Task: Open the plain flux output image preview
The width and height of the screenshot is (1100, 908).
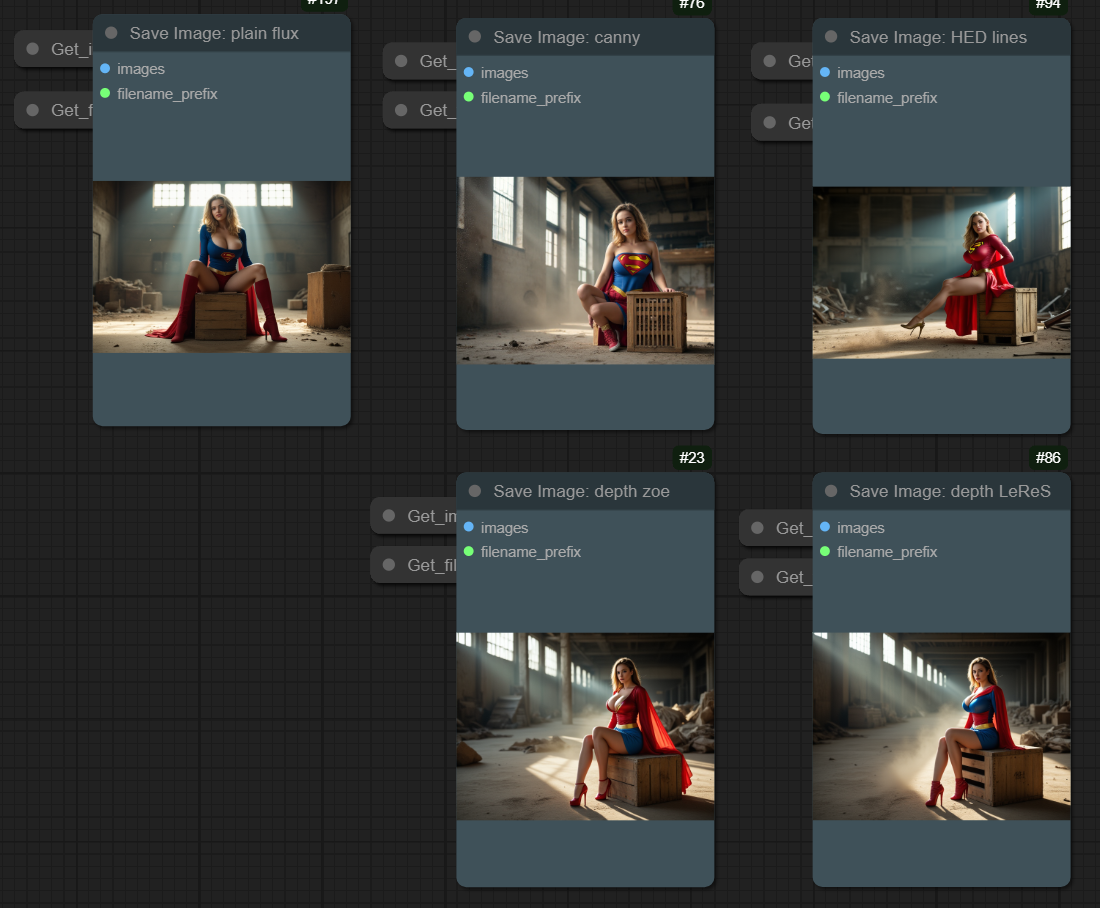Action: [x=221, y=267]
